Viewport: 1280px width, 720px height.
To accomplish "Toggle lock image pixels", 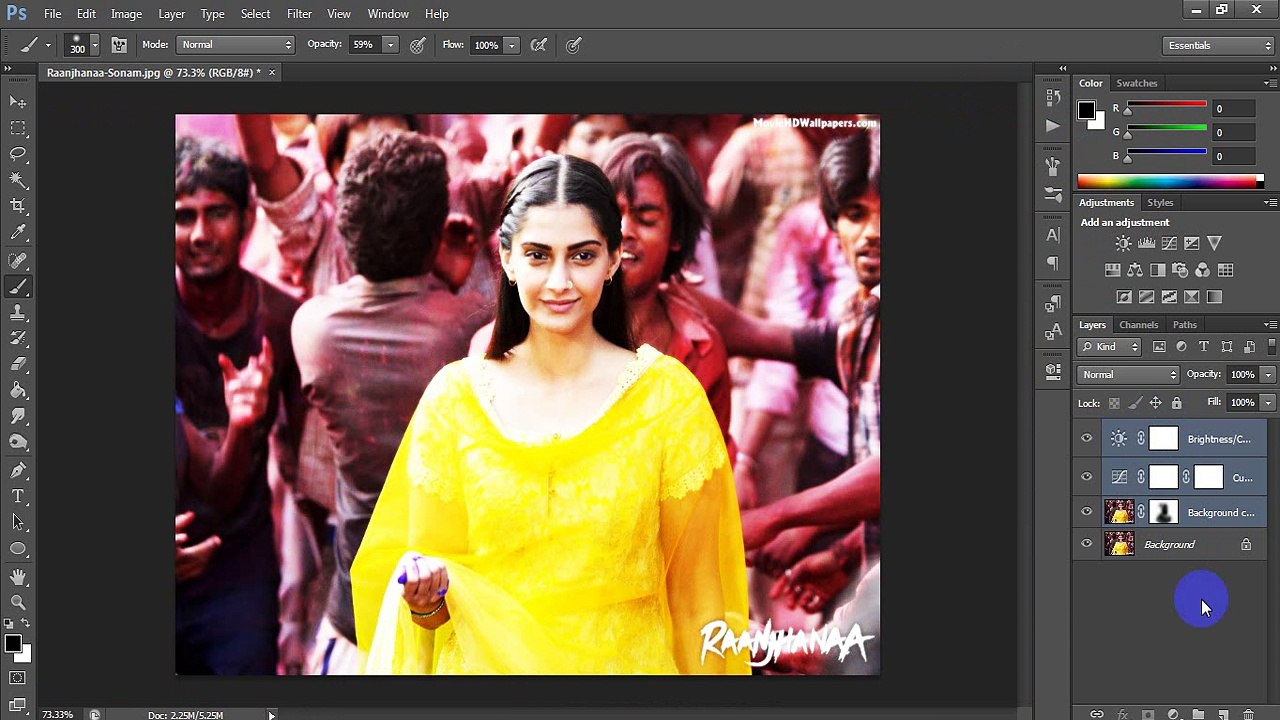I will pos(1135,403).
